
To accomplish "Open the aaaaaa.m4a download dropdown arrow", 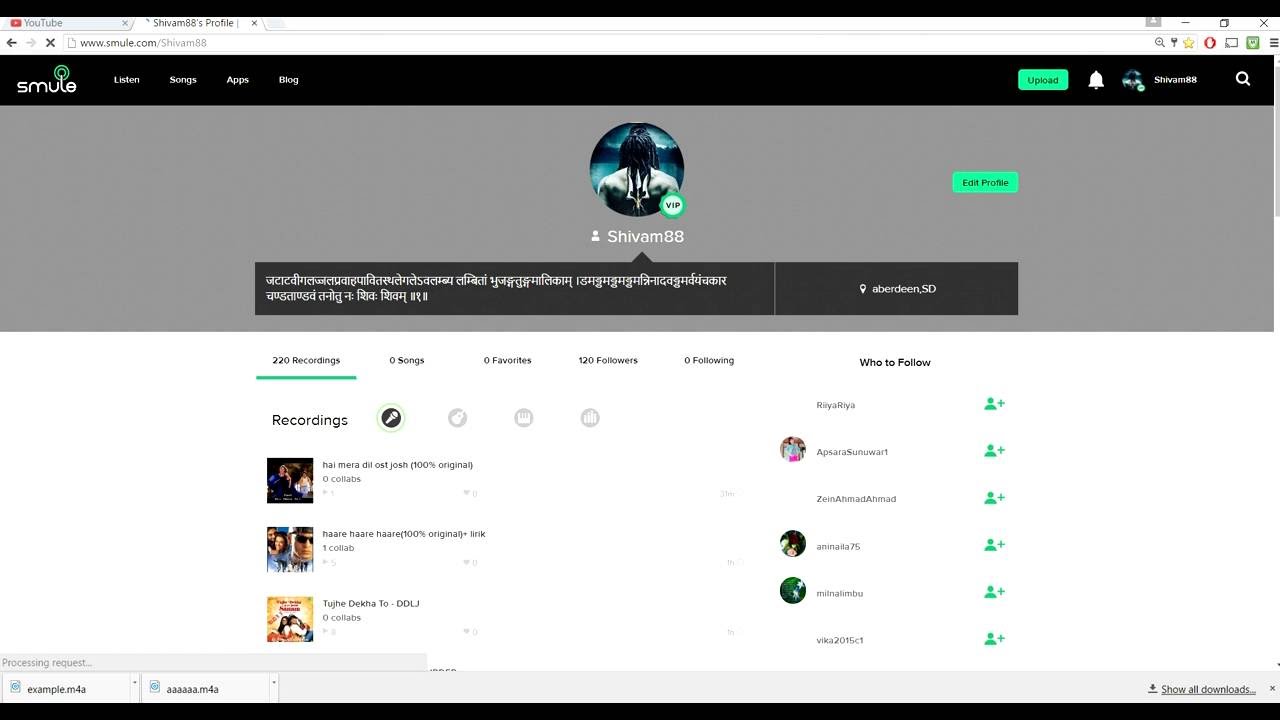I will (273, 685).
